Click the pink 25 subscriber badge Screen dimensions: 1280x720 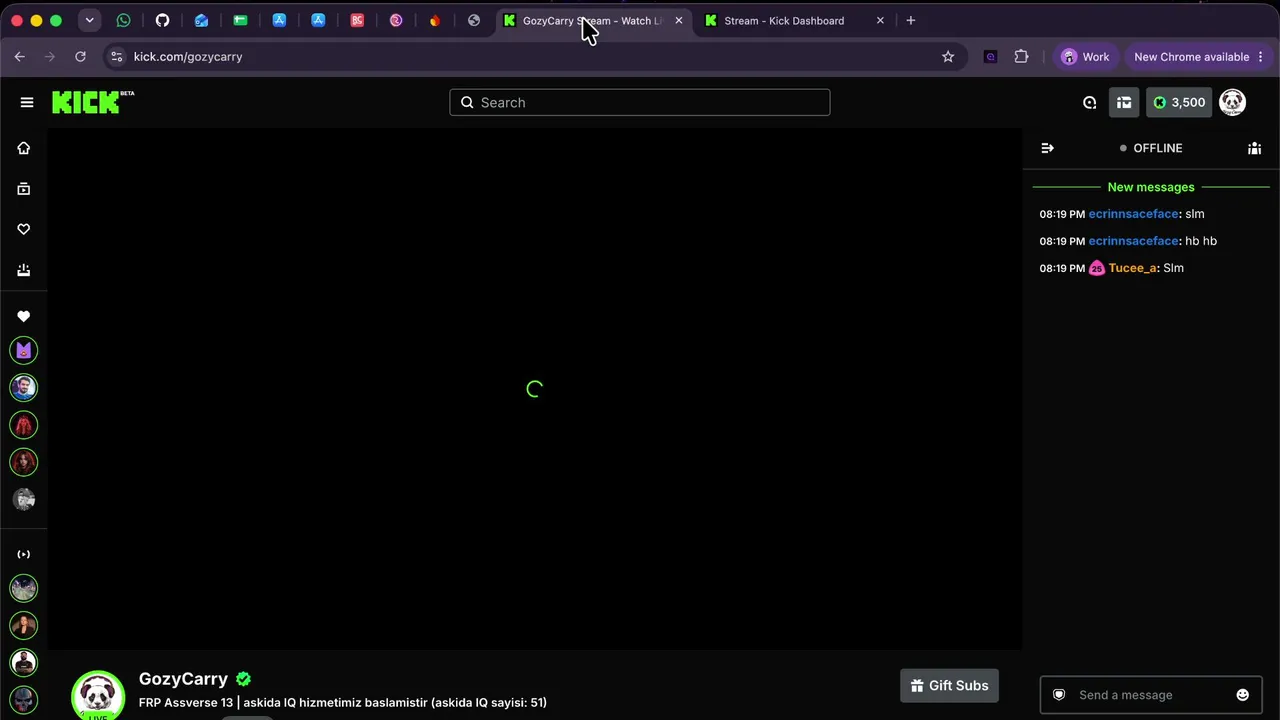point(1096,268)
